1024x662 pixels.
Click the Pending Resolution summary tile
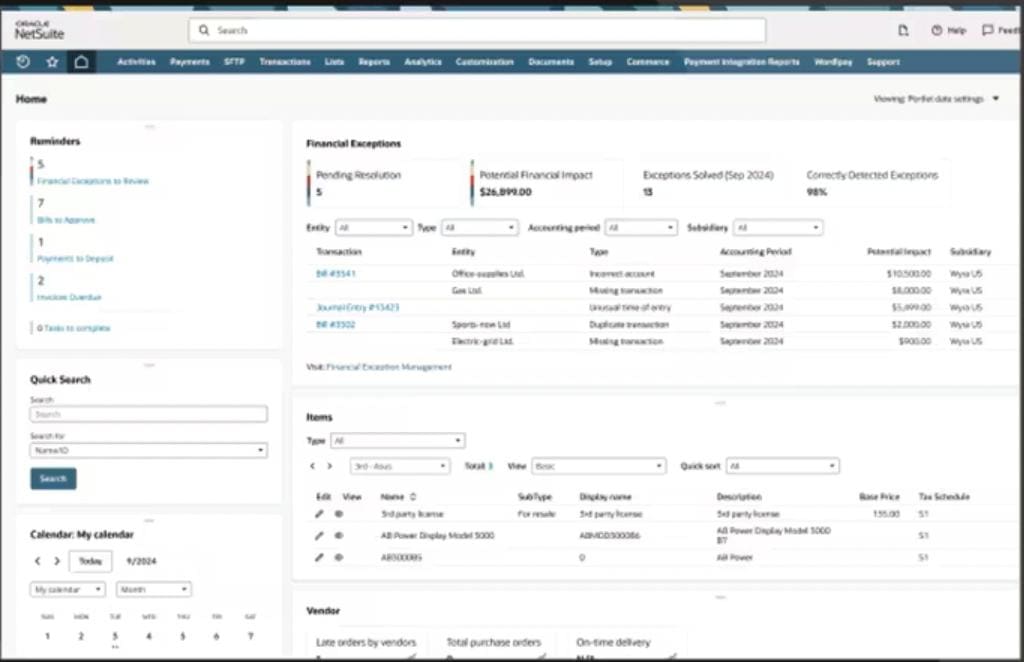coord(382,183)
